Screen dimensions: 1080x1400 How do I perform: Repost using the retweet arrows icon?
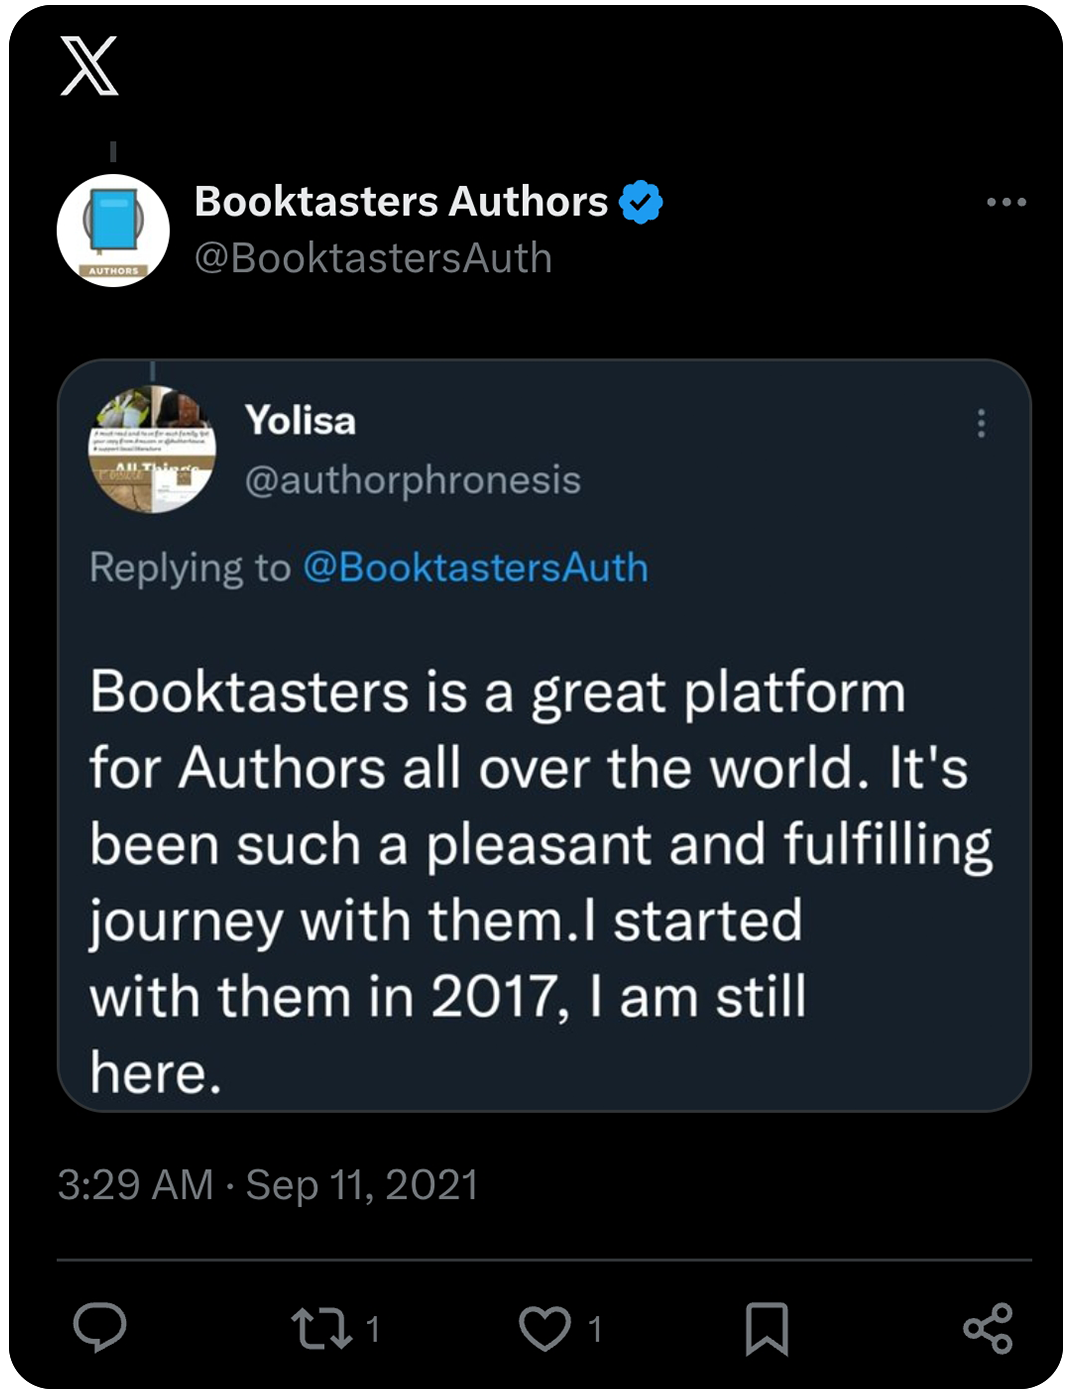(x=321, y=1329)
